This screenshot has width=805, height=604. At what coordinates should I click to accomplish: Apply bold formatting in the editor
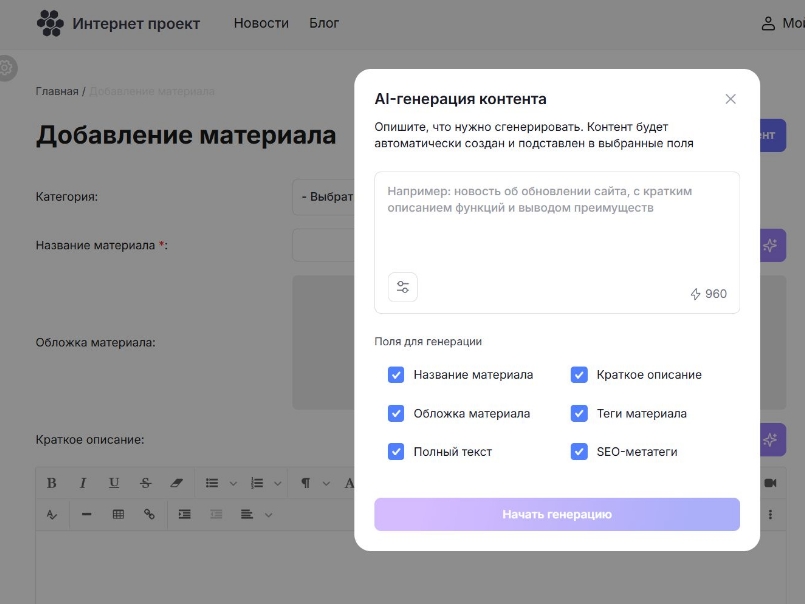click(51, 483)
